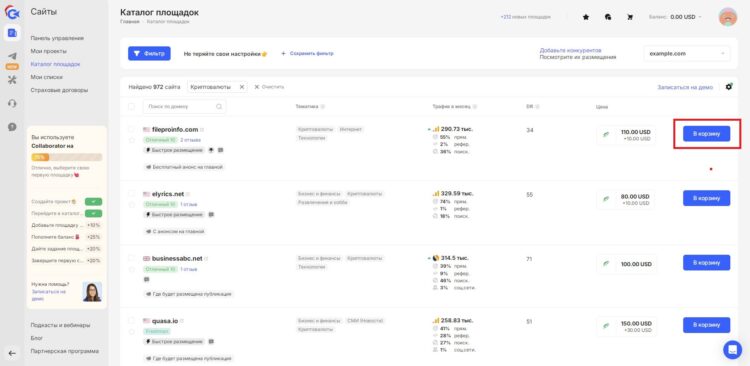Toggle favorite star for businessabc.net
Image resolution: width=750 pixels, height=366 pixels.
point(131,269)
